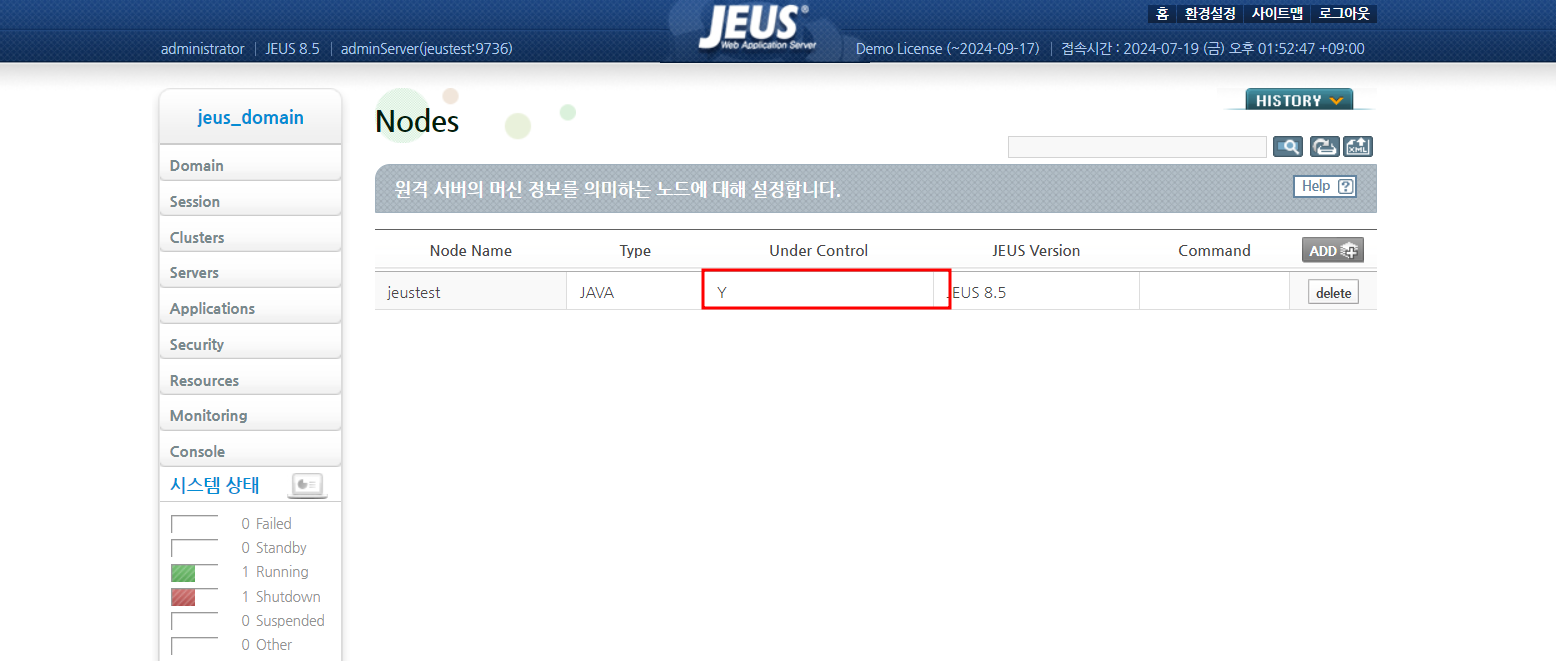
Task: Click the administrator user label
Action: click(202, 48)
